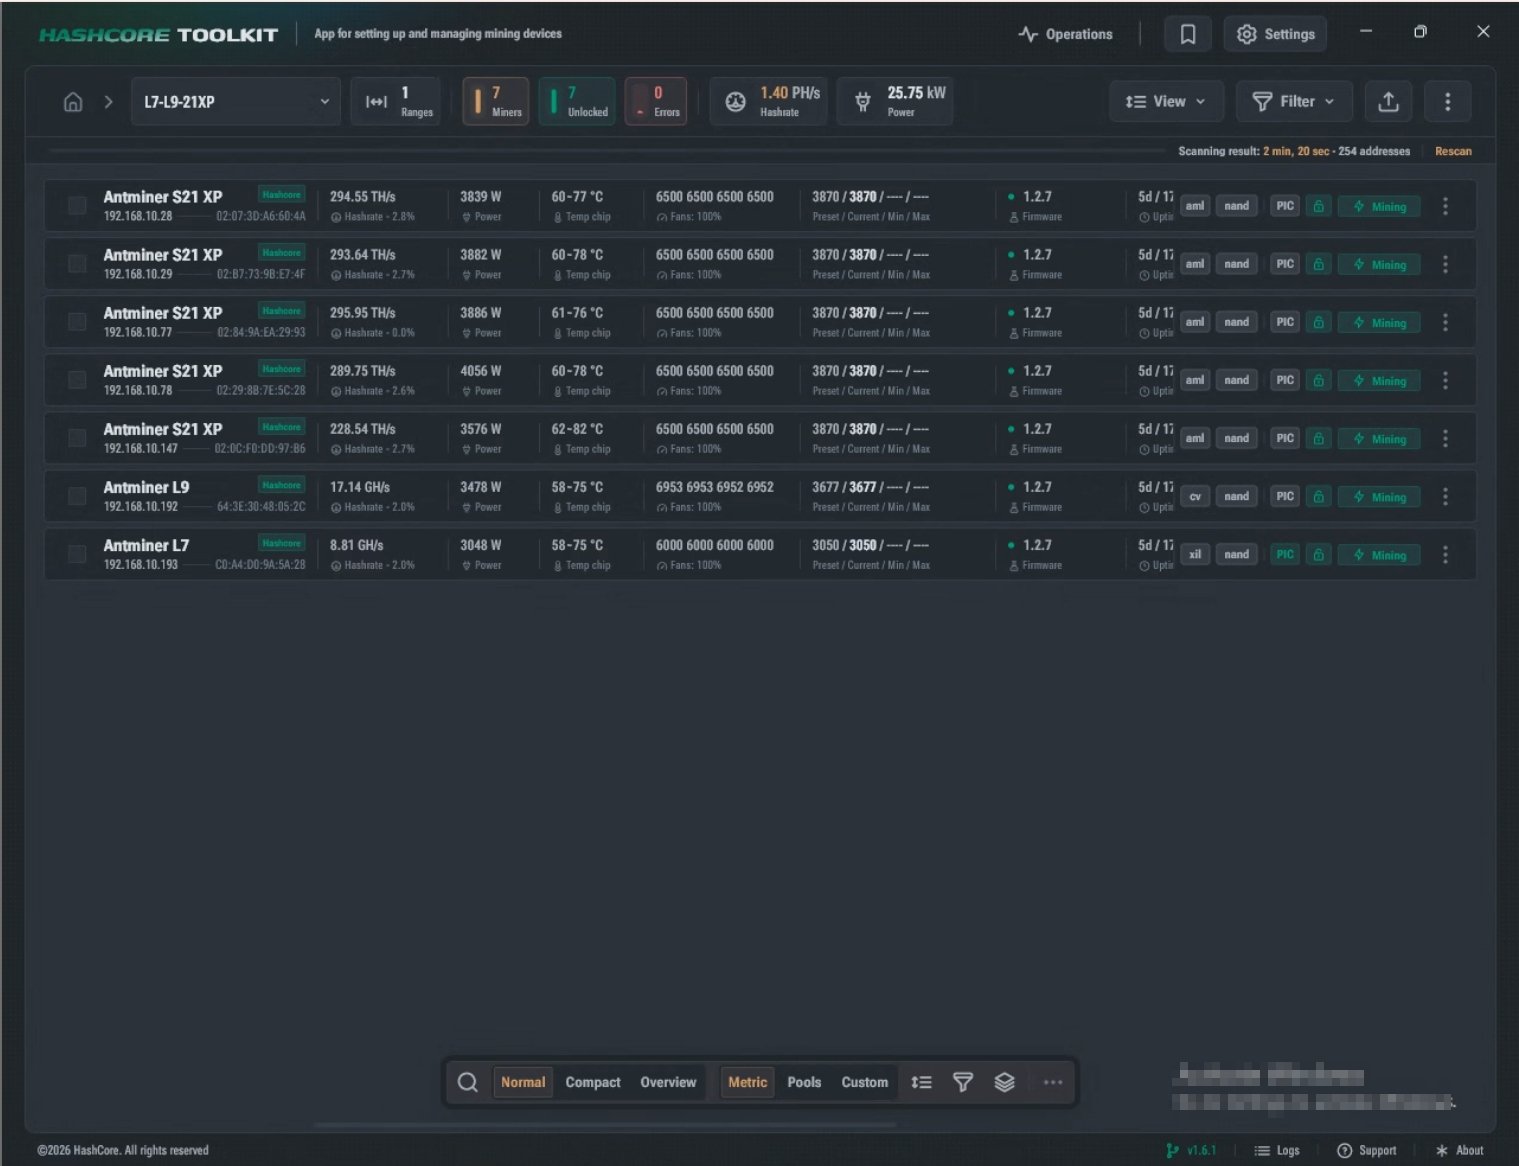Click sort list icon in bottom bar
This screenshot has height=1166, width=1519.
pyautogui.click(x=921, y=1082)
